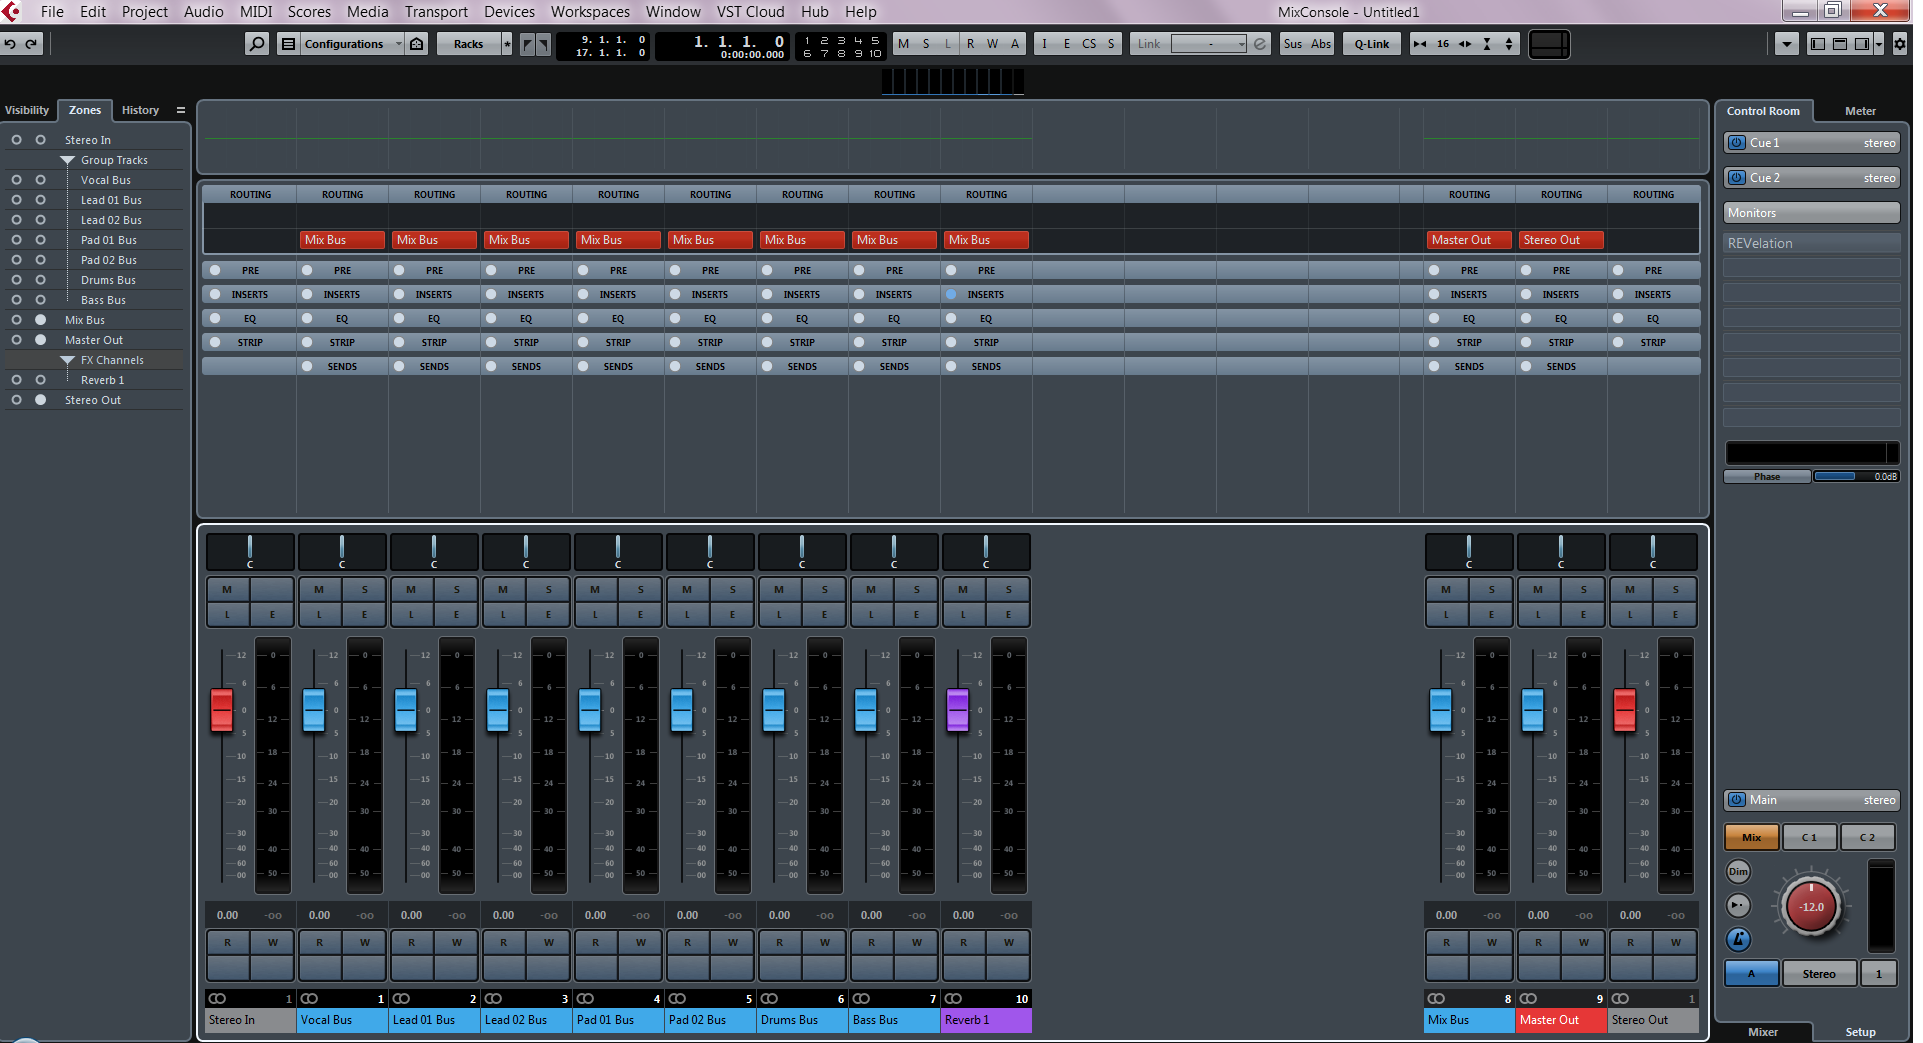
Task: Click the link icon on the Stereo In channel
Action: click(x=218, y=999)
